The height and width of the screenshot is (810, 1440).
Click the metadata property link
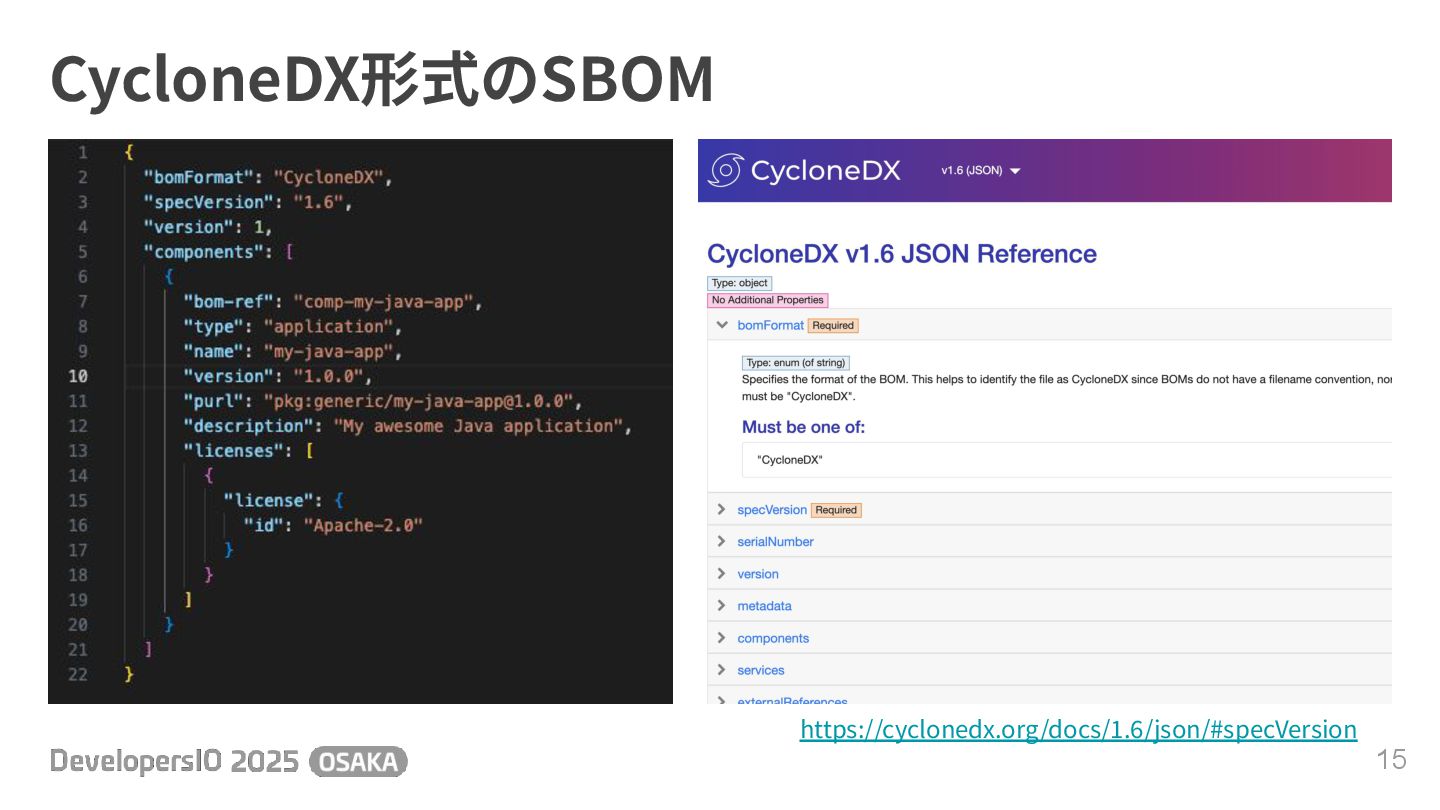click(764, 606)
